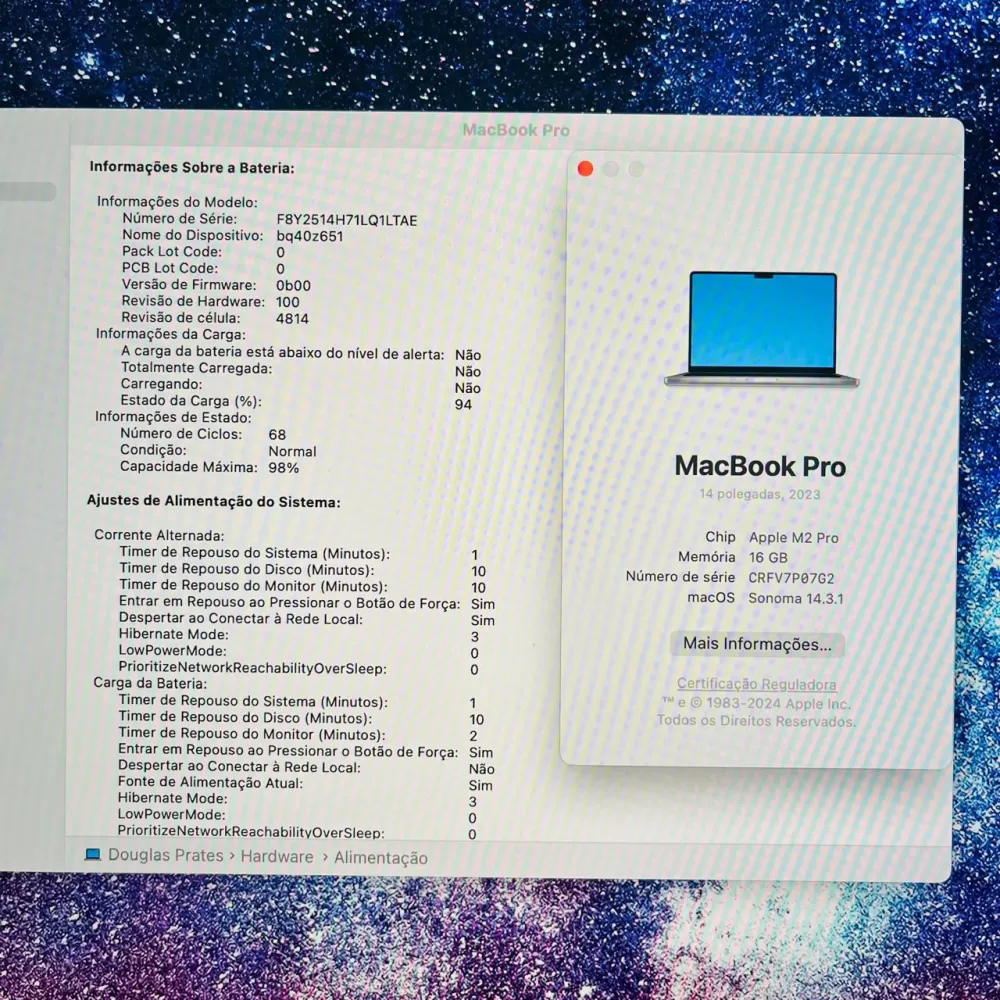Click the Carregando: label

[161, 385]
